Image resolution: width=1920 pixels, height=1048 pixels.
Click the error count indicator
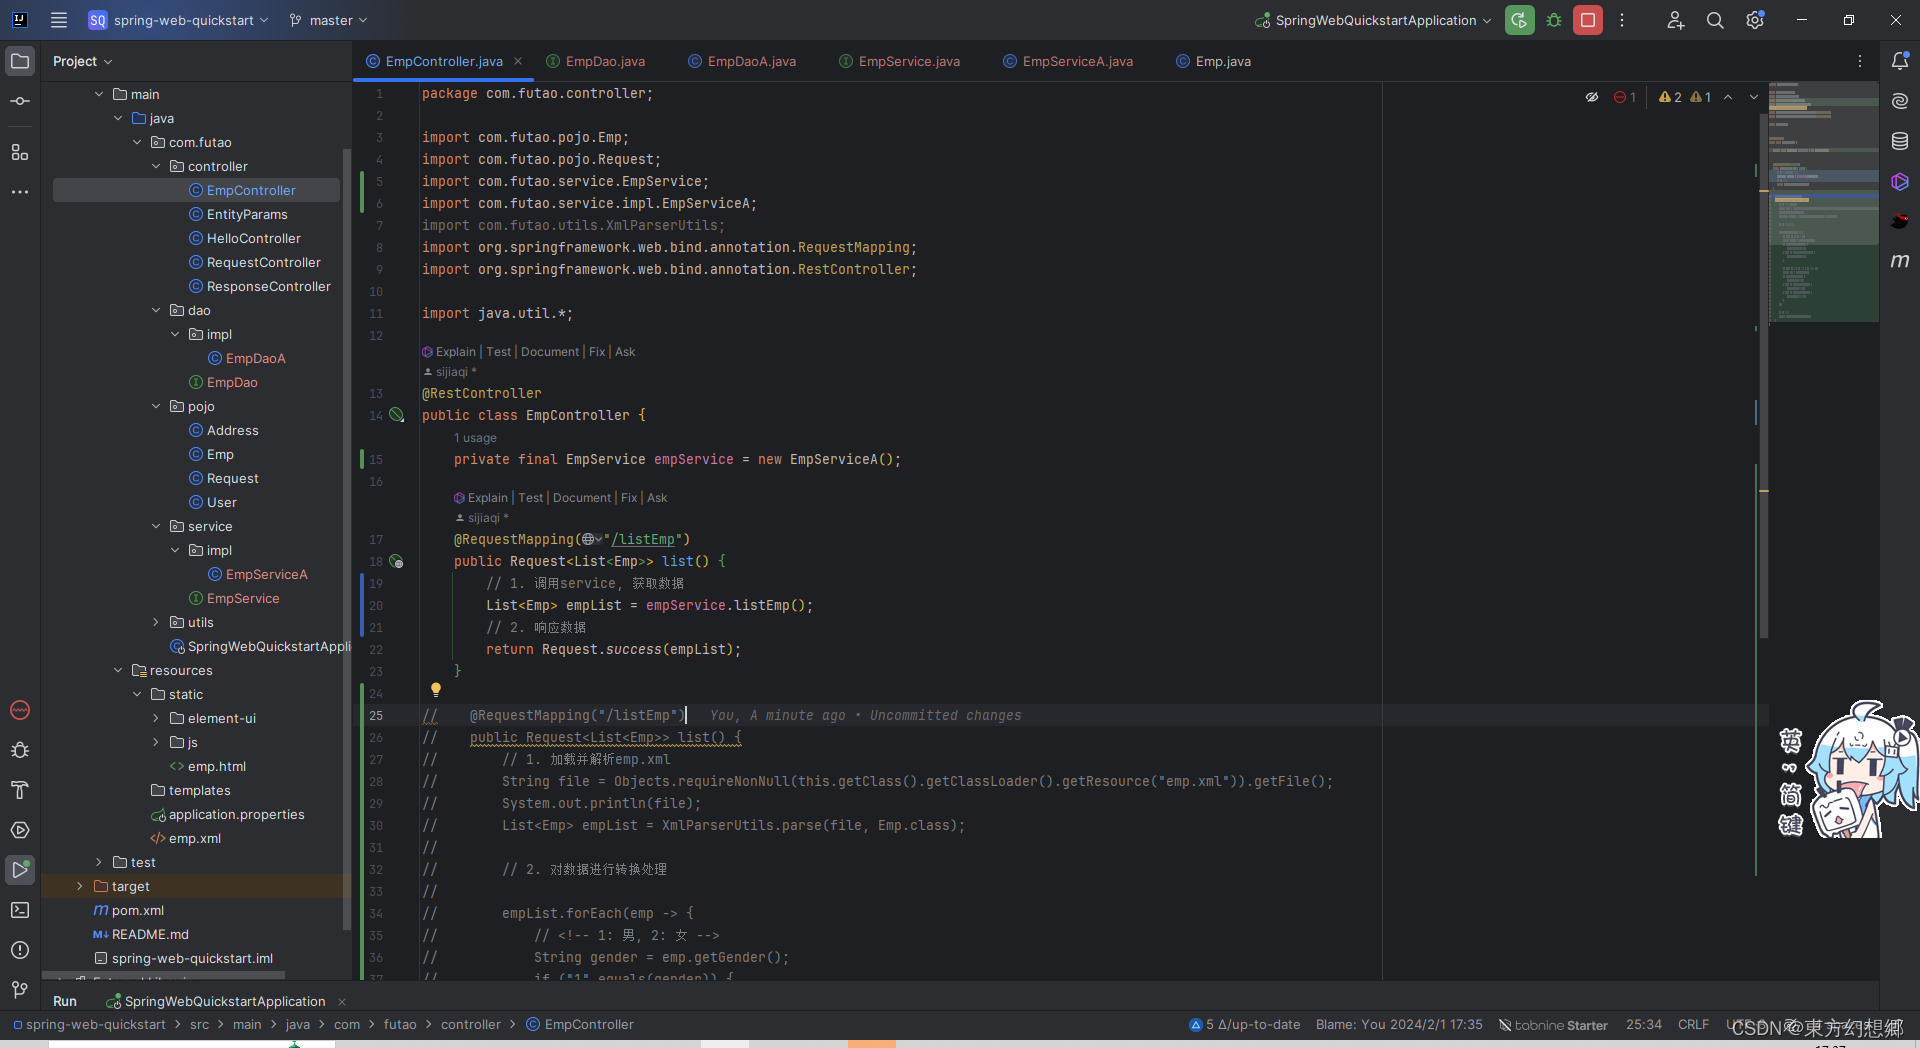1625,97
